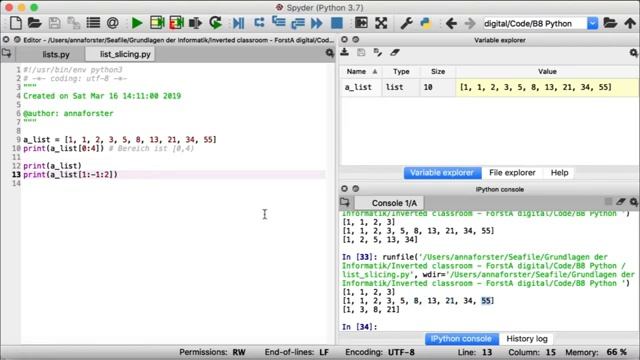This screenshot has height=360, width=640.
Task: Switch to the Variable explorer tab
Action: pyautogui.click(x=442, y=173)
